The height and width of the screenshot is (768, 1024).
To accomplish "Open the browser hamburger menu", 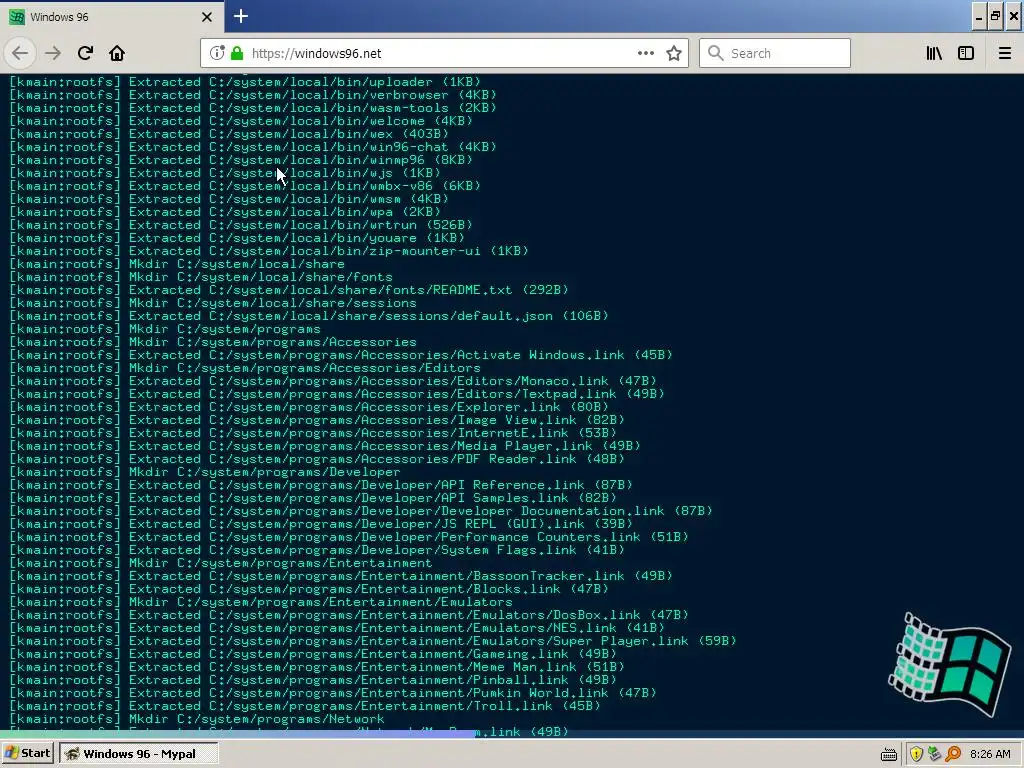I will coord(1004,53).
